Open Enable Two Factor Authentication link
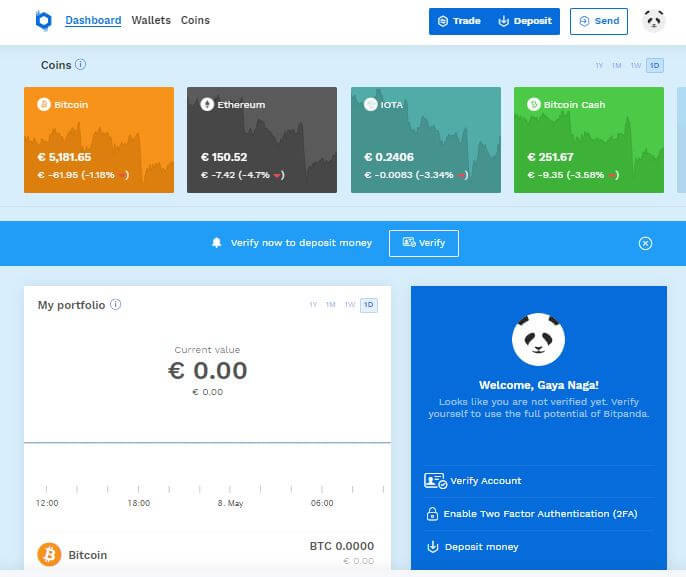The image size is (686, 577). coord(540,514)
